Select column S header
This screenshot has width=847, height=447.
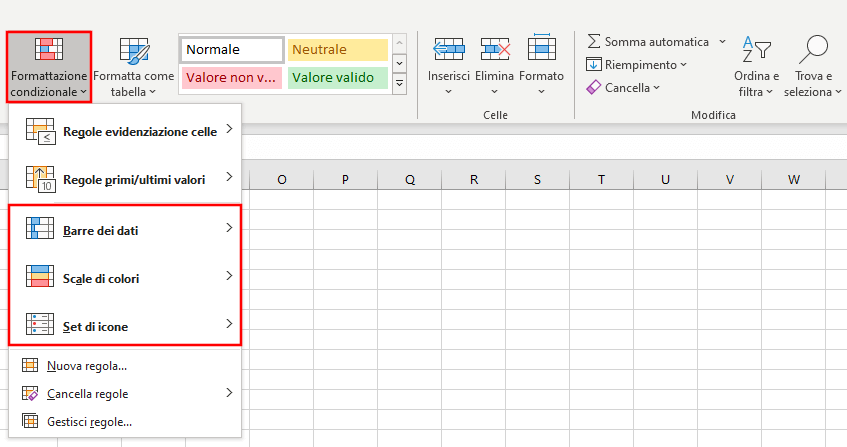pyautogui.click(x=537, y=180)
